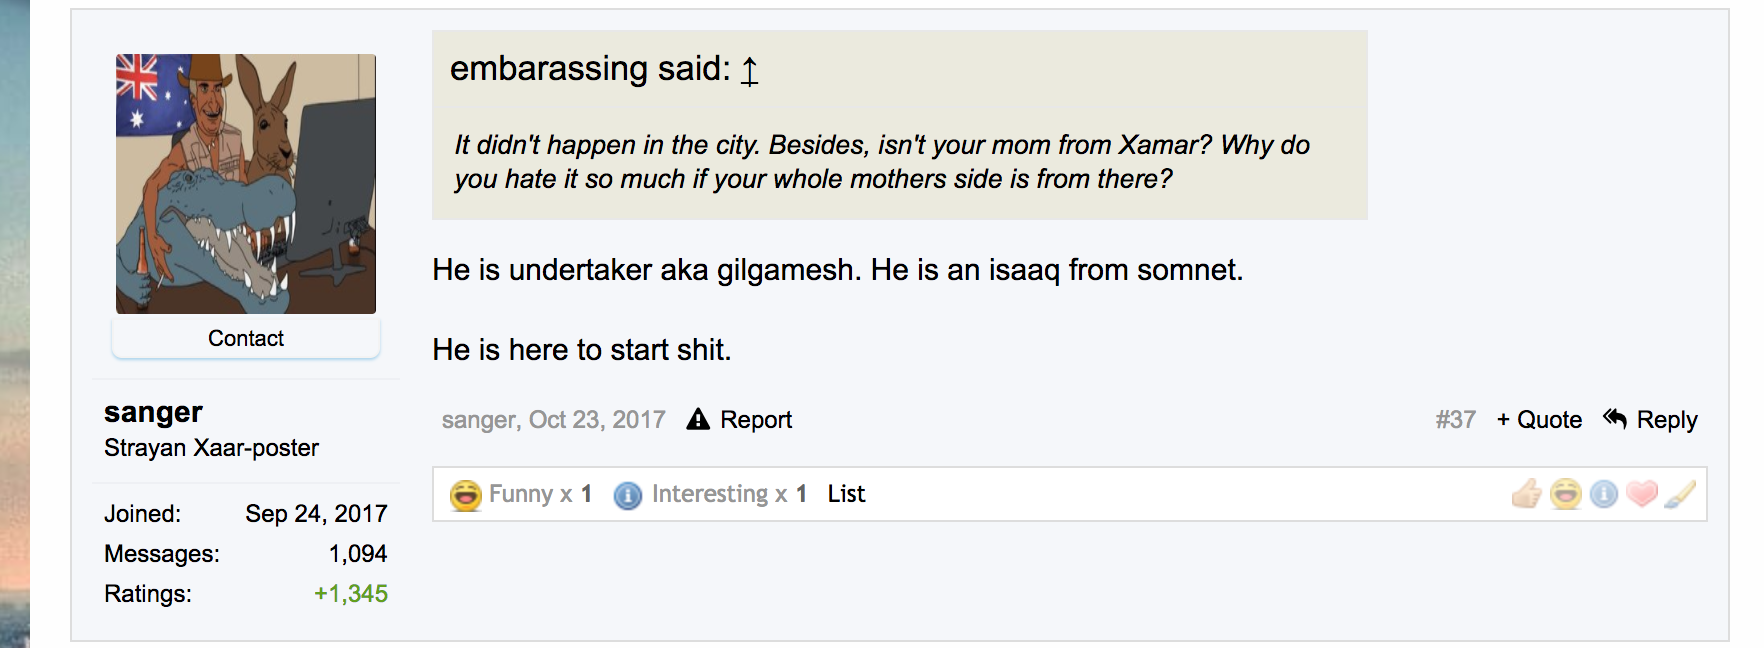Click the Reply link
This screenshot has width=1764, height=648.
[1666, 420]
